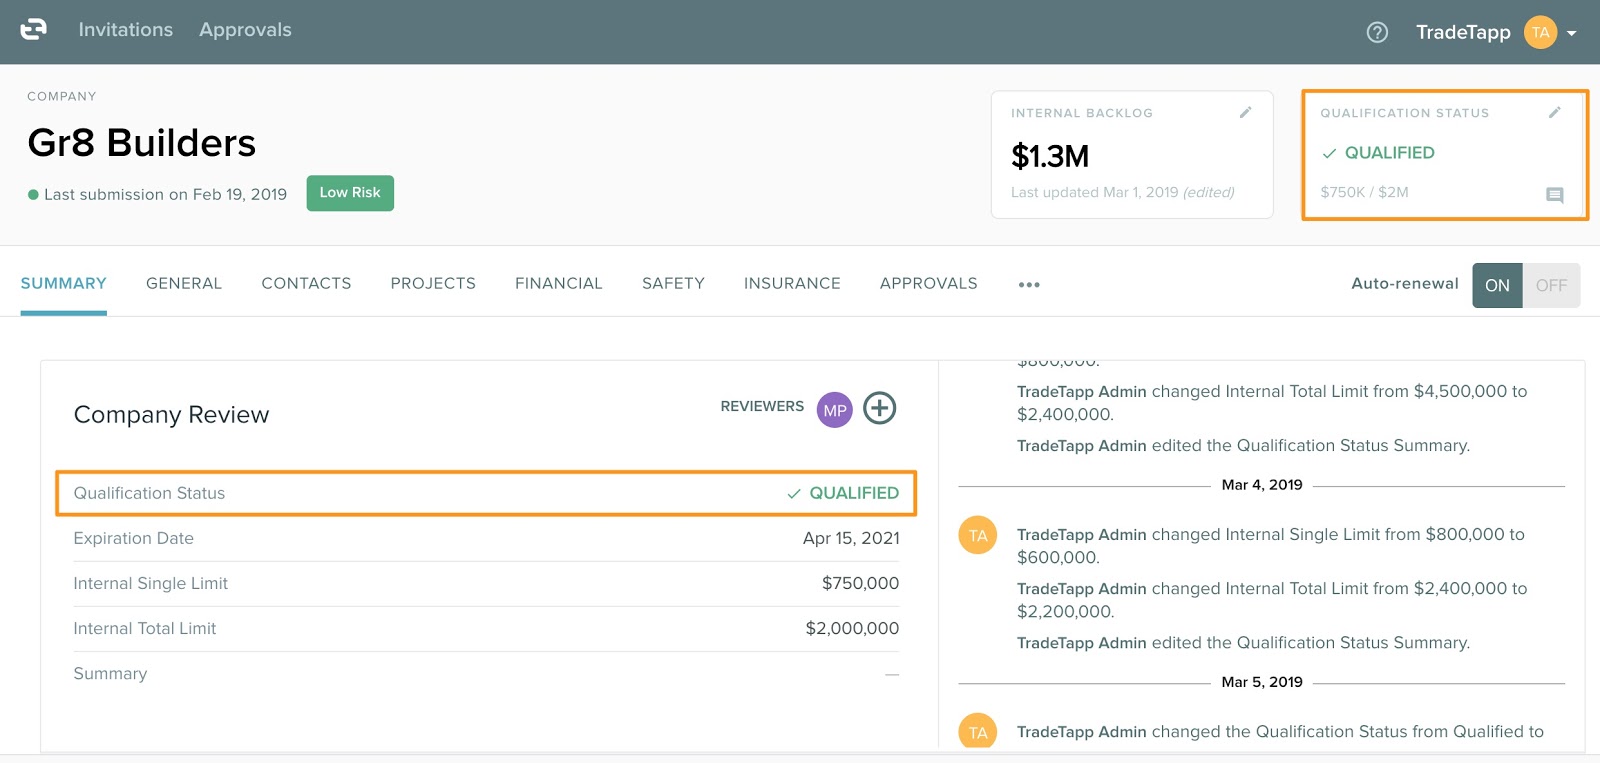Image resolution: width=1600 pixels, height=763 pixels.
Task: Turn Auto-renewal ON
Action: click(x=1497, y=285)
